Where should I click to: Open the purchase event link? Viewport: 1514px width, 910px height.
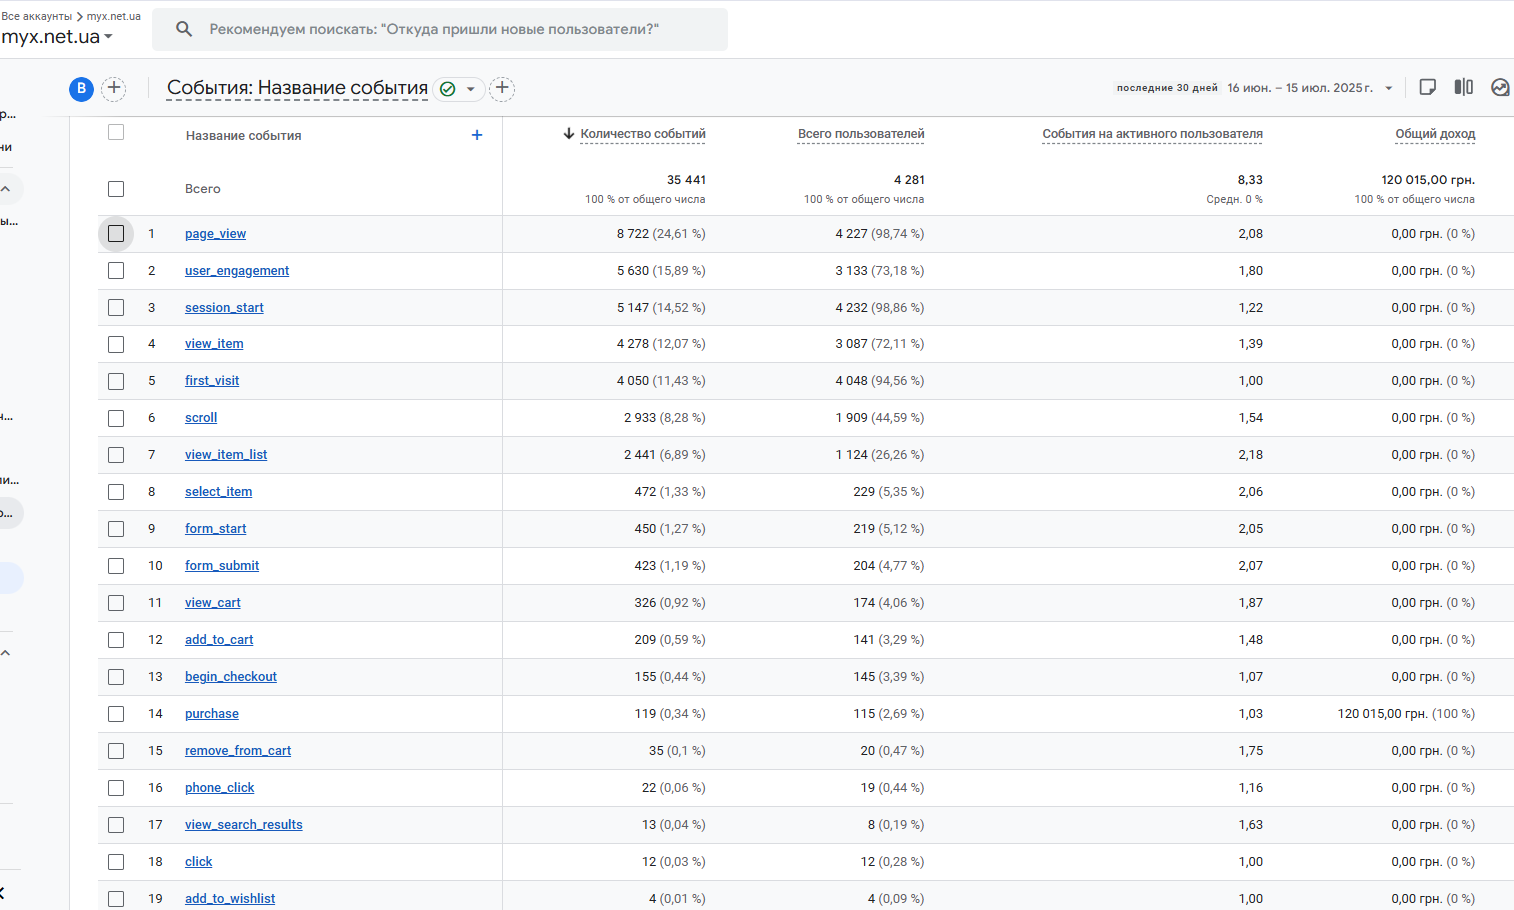pos(212,714)
